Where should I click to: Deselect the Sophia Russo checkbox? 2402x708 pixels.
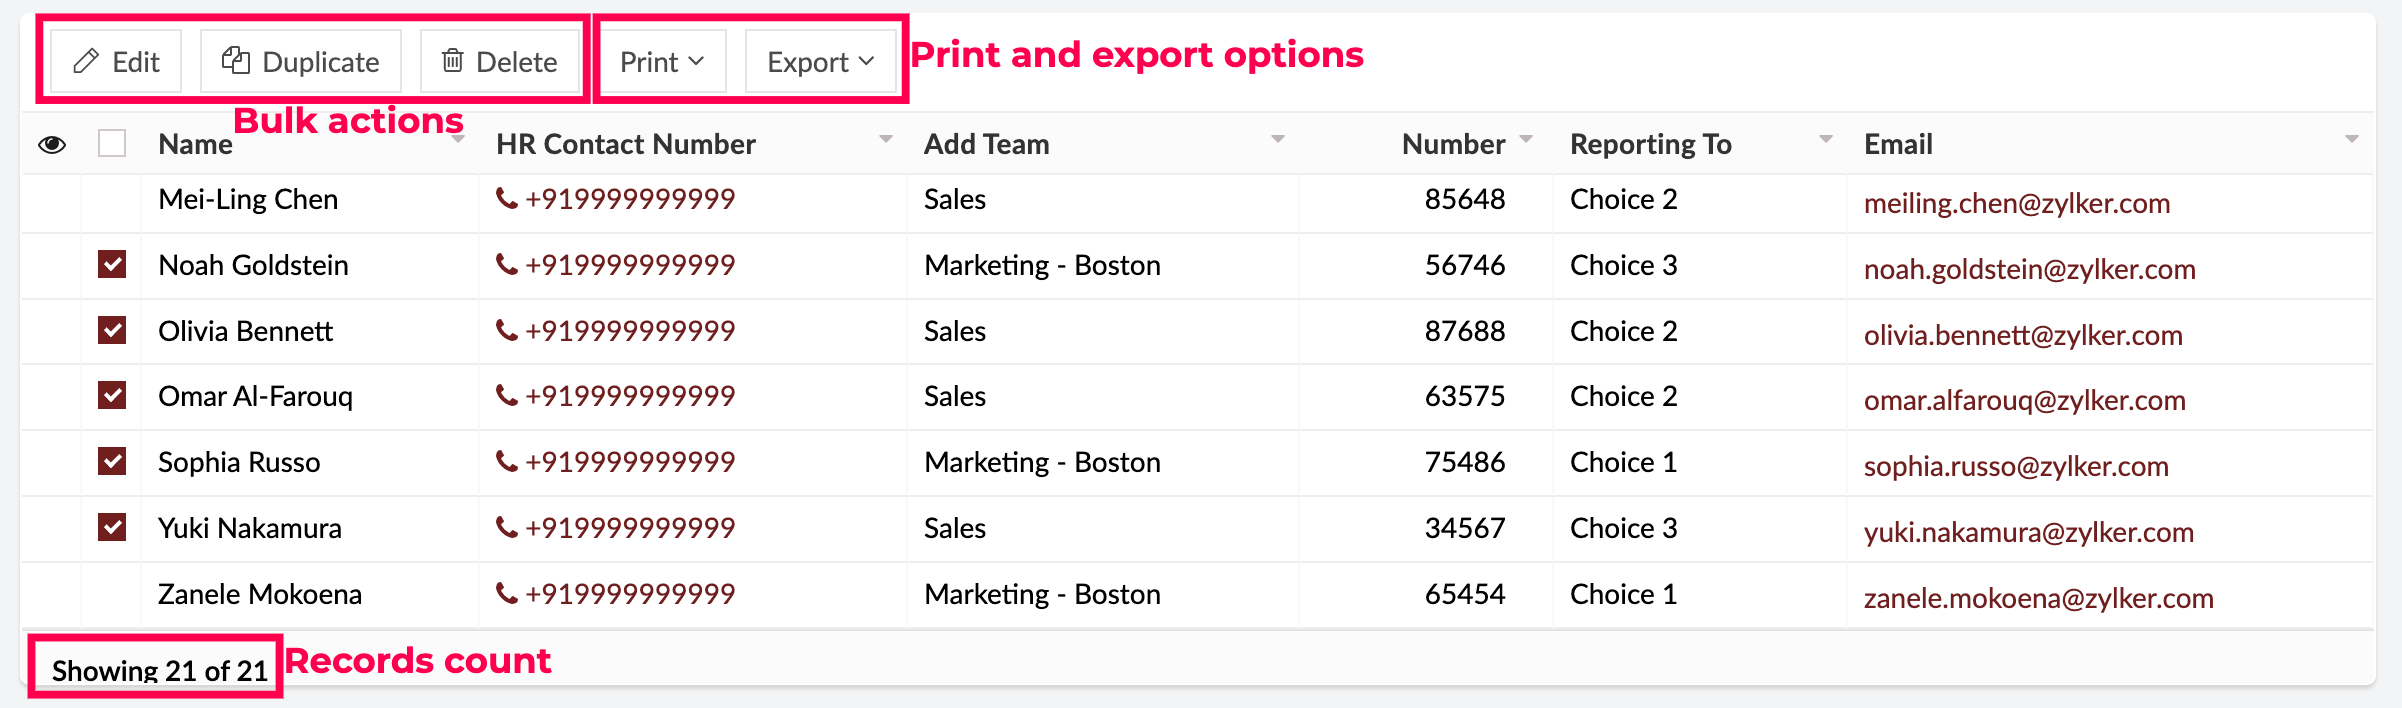tap(112, 462)
